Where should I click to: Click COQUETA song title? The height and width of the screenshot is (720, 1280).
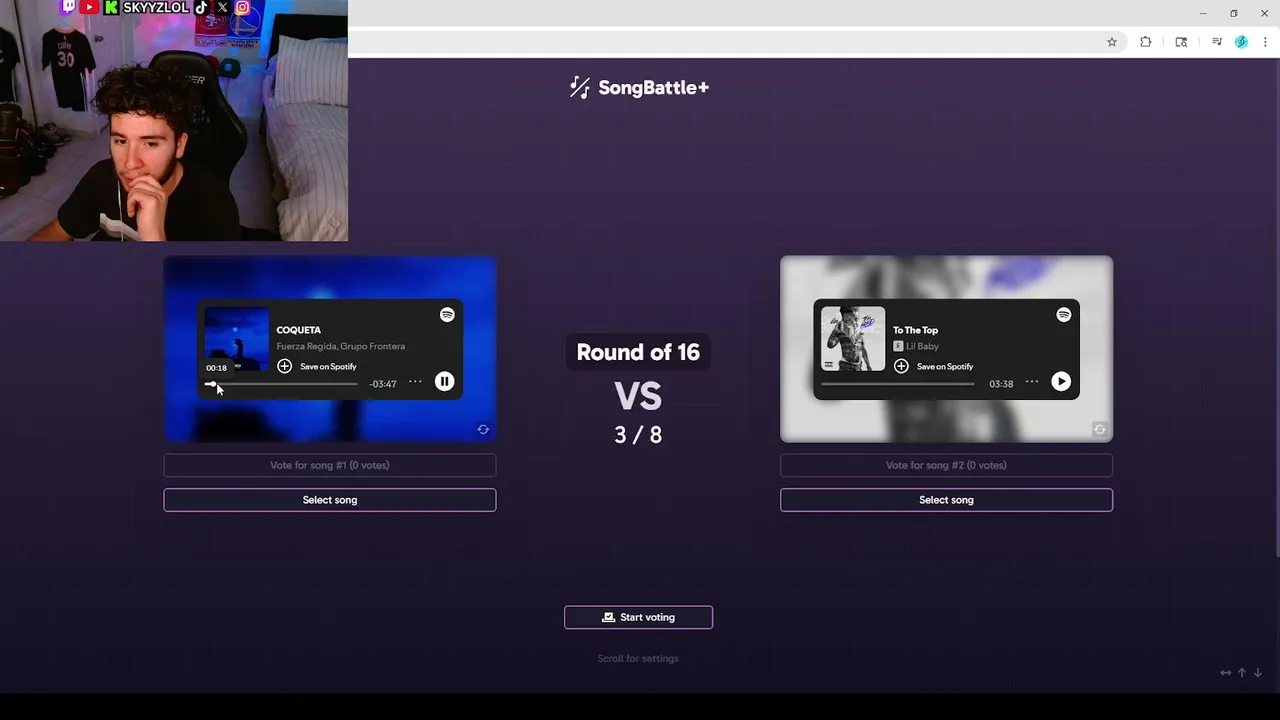[298, 330]
